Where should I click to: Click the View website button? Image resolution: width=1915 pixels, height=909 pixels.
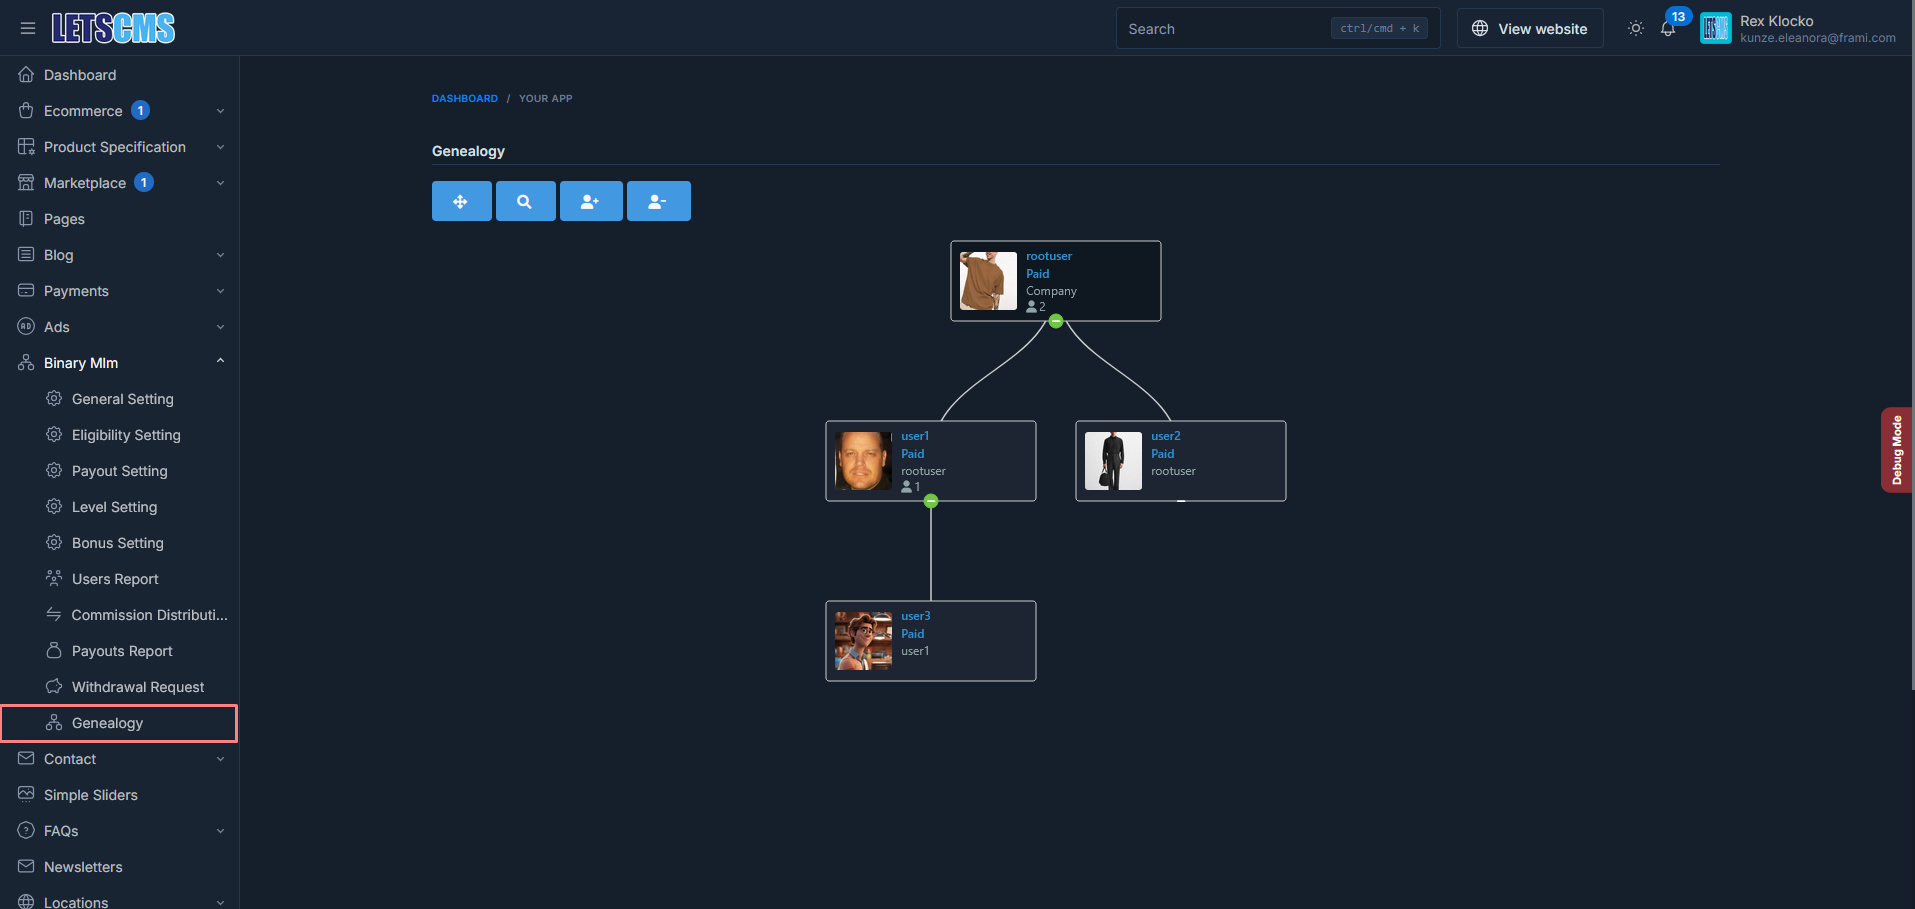click(1529, 28)
